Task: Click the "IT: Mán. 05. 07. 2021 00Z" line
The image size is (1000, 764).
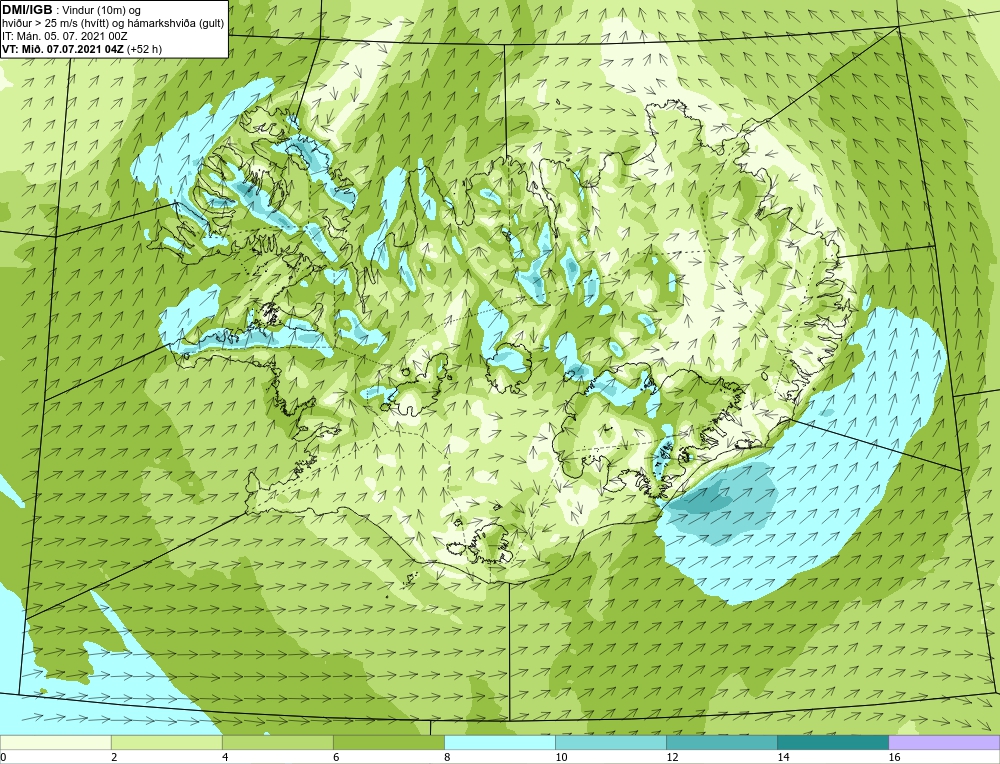Action: 64,36
